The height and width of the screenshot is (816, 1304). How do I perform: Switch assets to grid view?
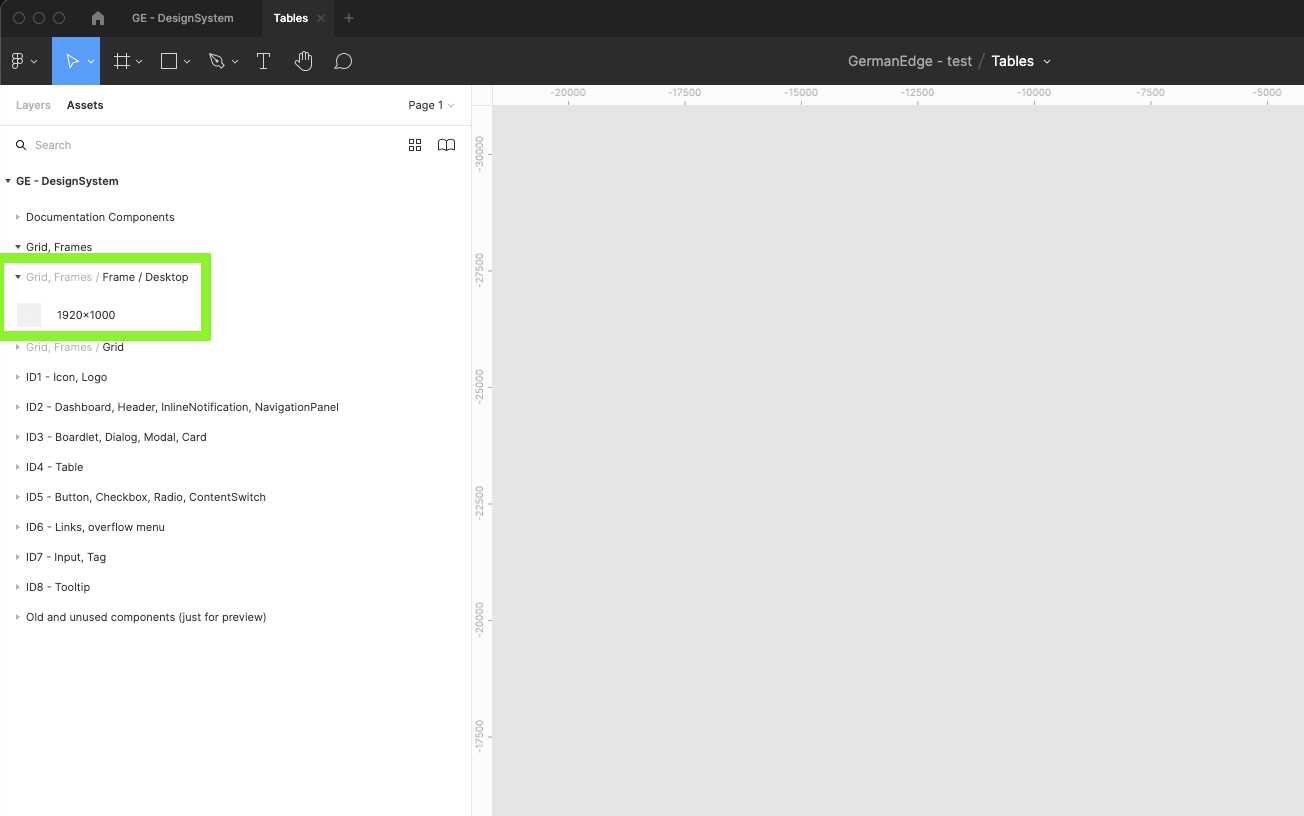tap(415, 145)
